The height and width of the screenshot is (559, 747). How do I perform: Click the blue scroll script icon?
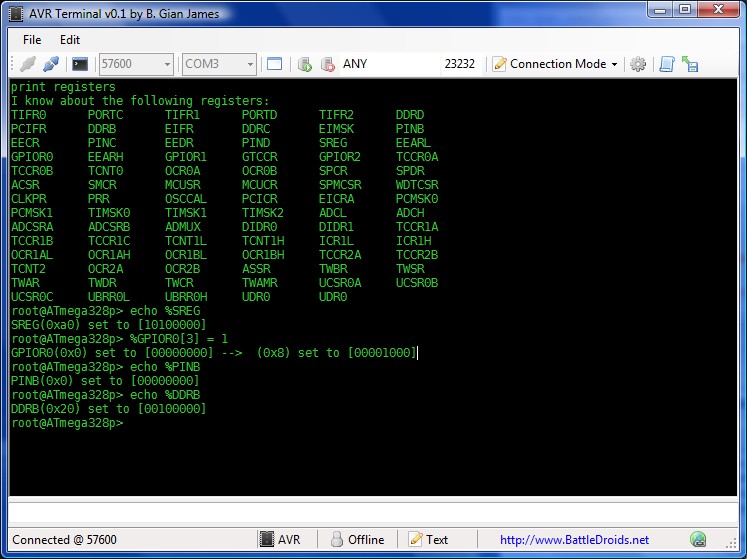pyautogui.click(x=666, y=64)
